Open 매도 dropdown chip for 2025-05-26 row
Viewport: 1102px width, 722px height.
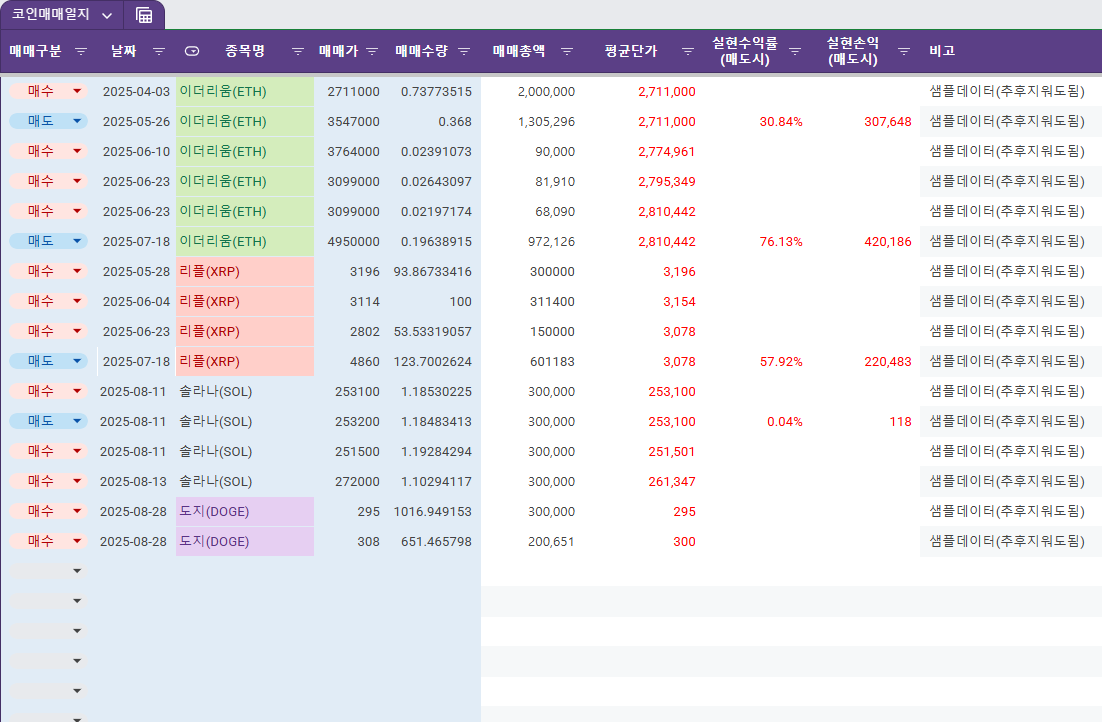point(48,121)
